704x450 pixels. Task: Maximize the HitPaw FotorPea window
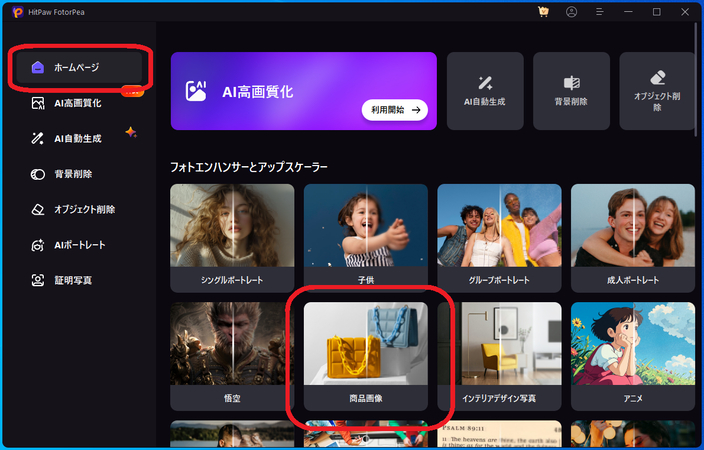point(656,12)
